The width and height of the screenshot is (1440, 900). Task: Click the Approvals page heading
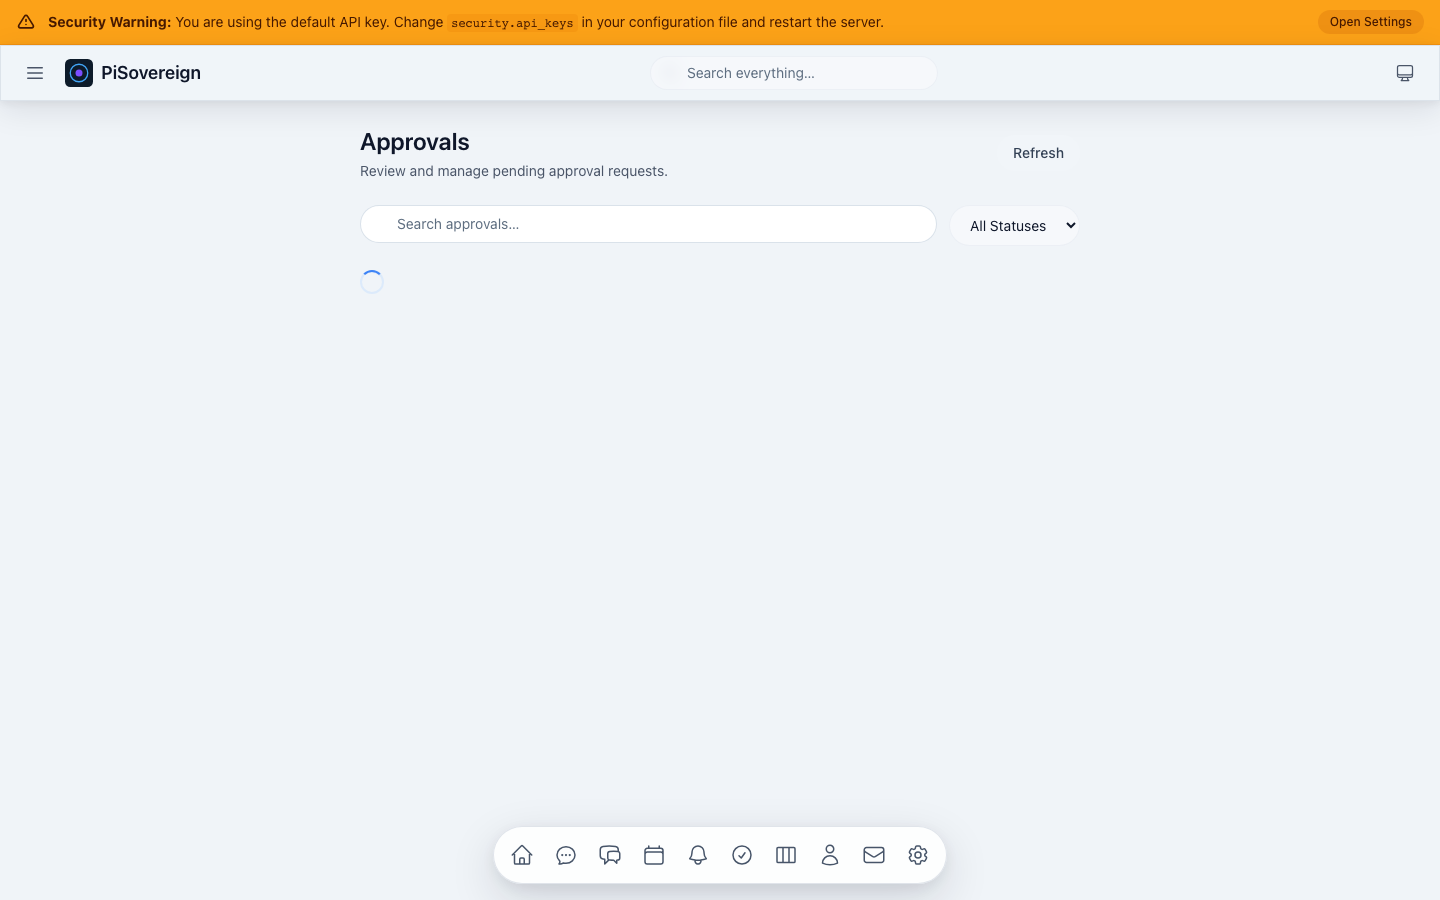click(x=414, y=142)
